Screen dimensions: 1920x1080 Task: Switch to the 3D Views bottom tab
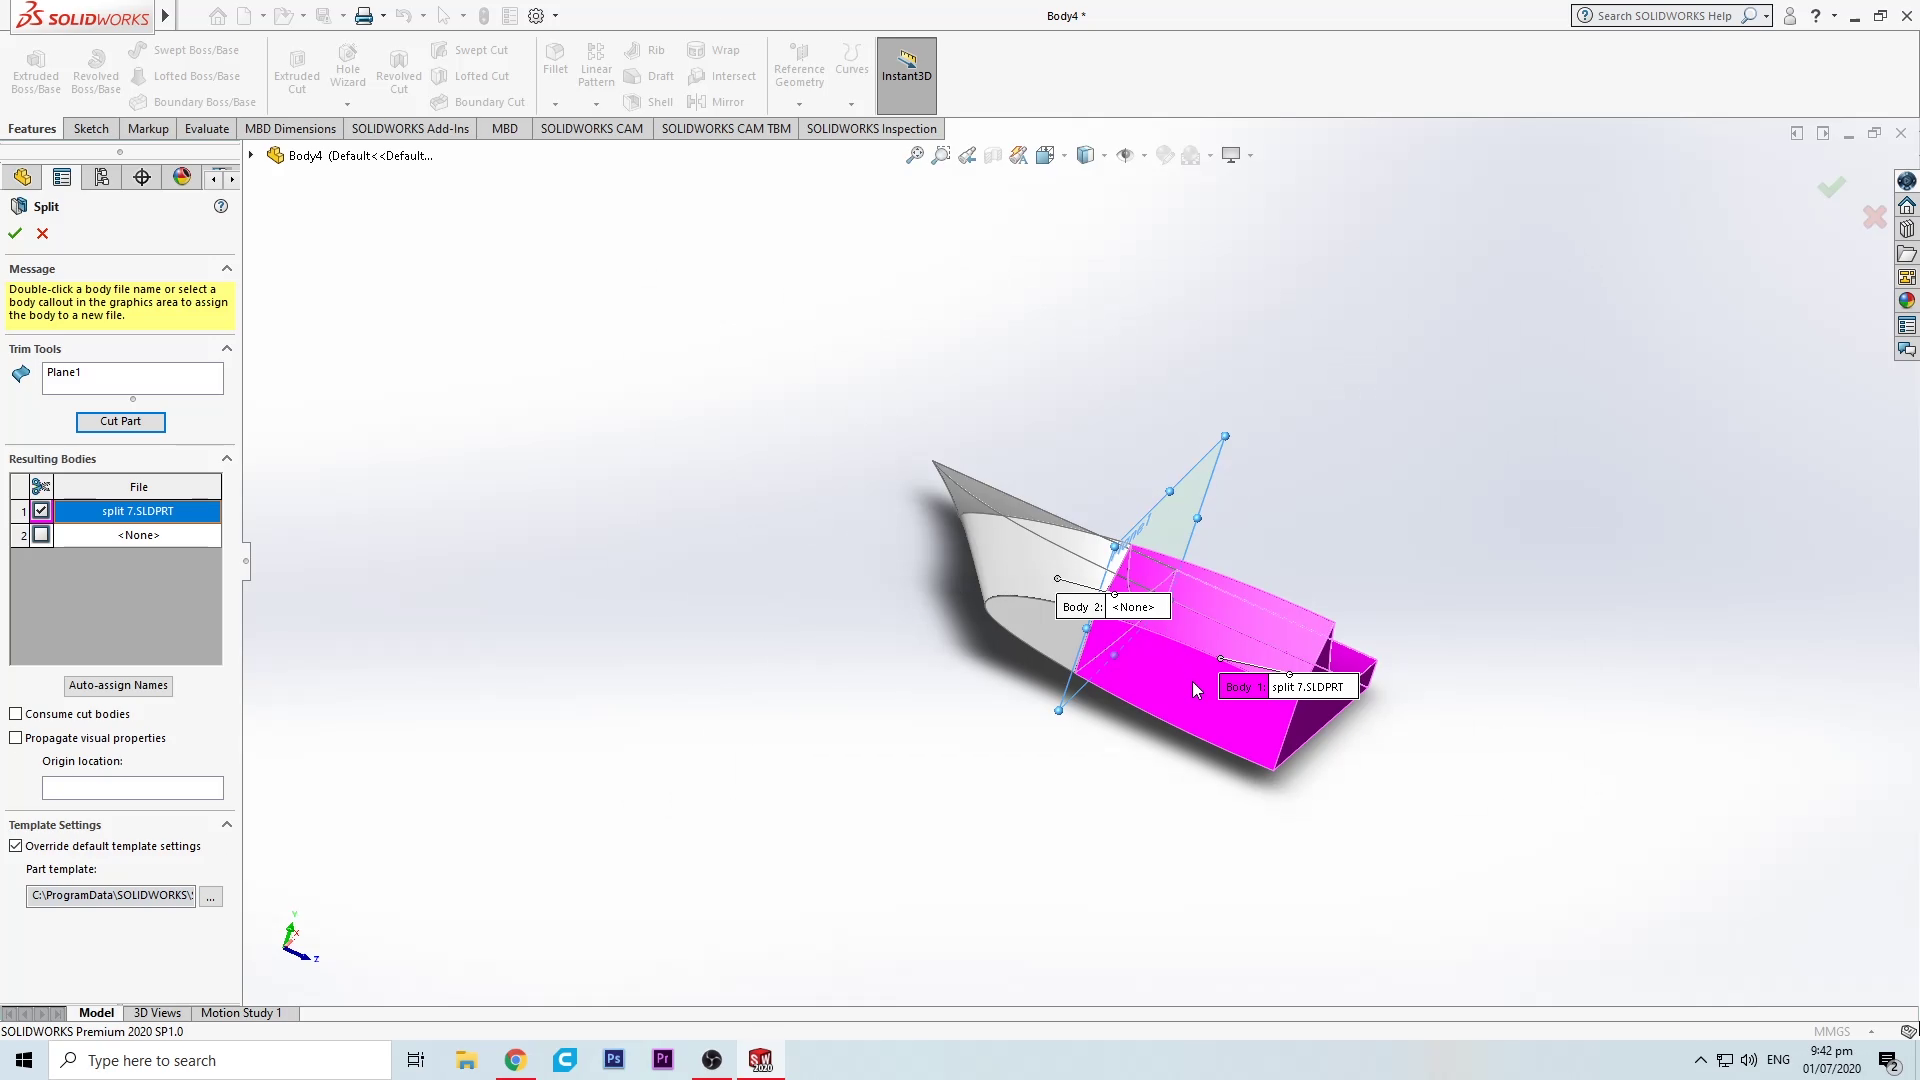point(157,1013)
